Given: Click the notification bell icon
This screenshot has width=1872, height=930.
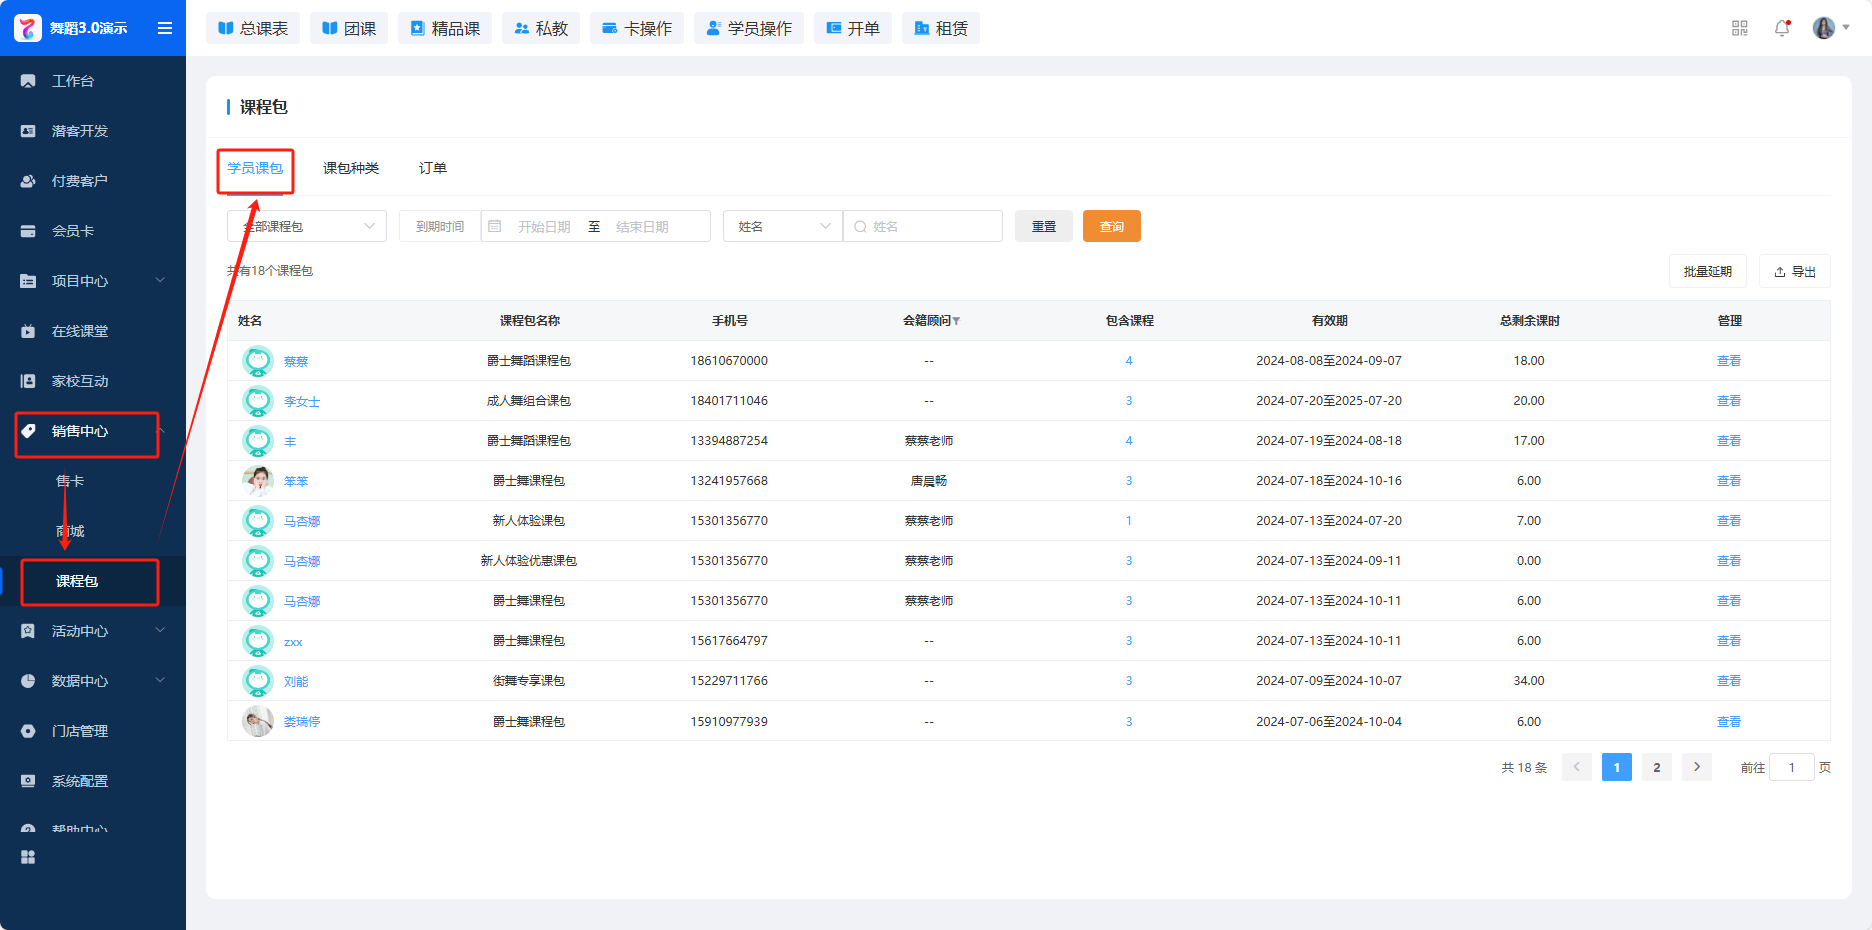Looking at the screenshot, I should tap(1781, 28).
